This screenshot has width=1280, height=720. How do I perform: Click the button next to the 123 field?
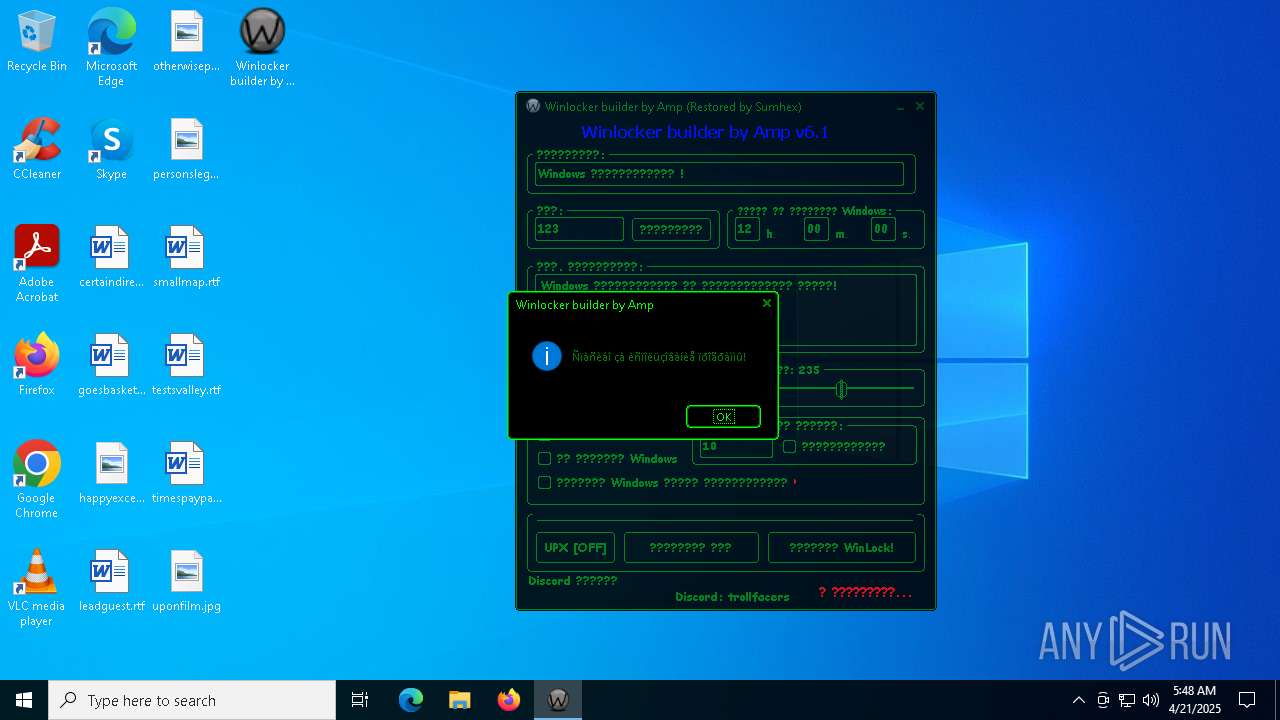(x=671, y=229)
